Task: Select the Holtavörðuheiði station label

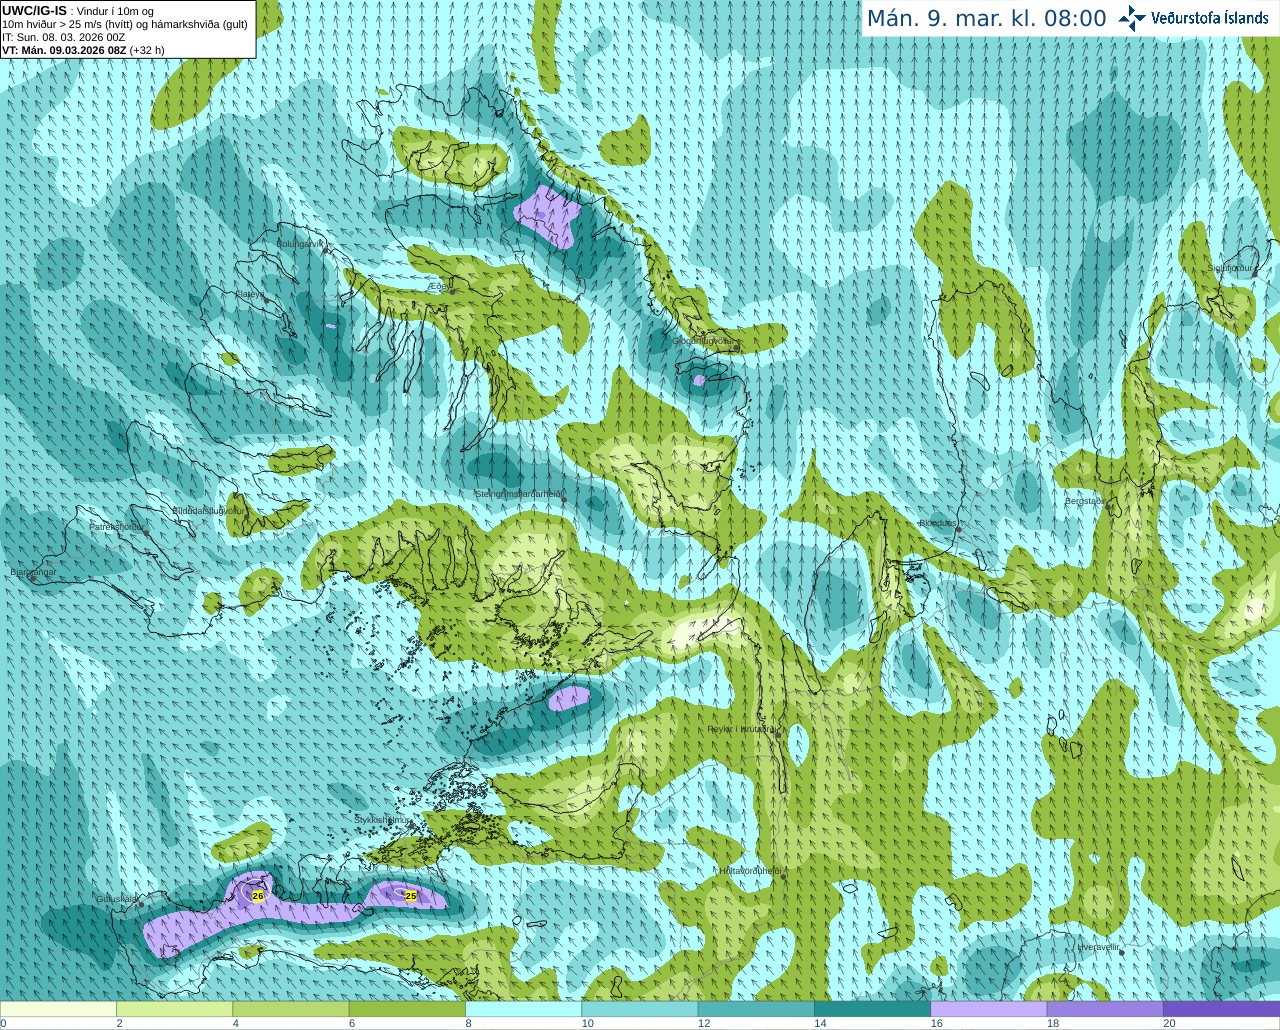Action: [750, 871]
